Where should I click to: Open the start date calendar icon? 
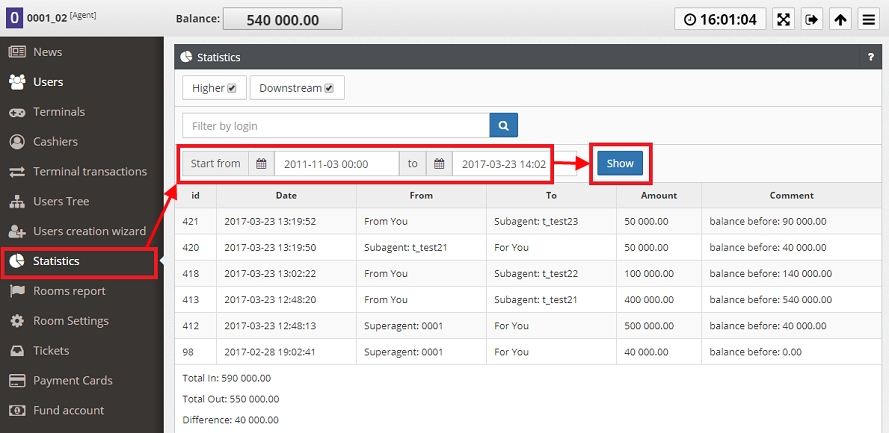(261, 163)
